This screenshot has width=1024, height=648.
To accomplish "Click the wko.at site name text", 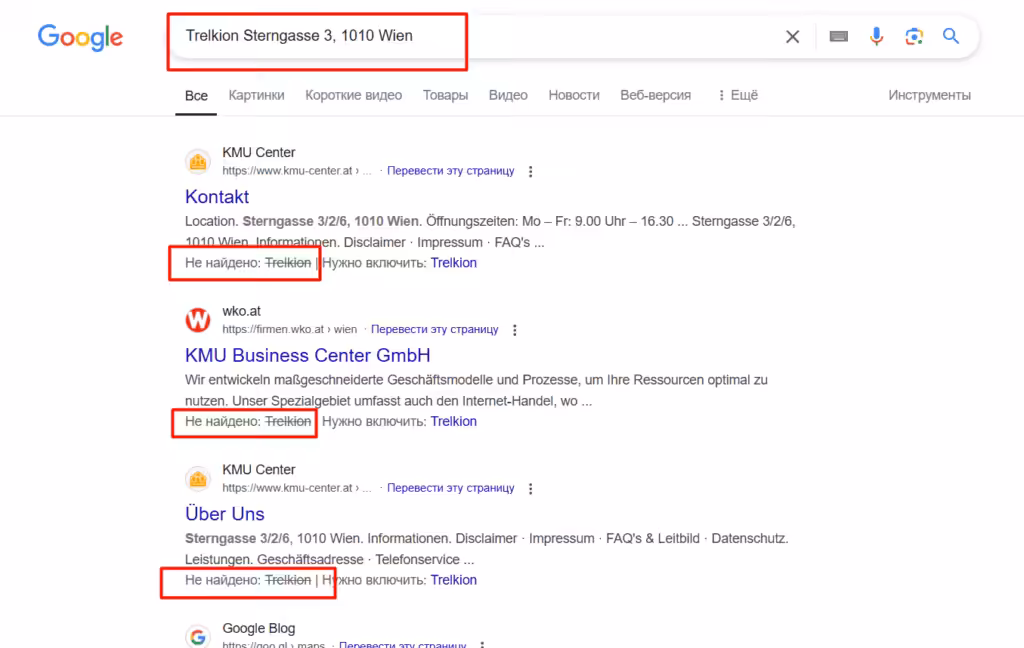I will click(x=241, y=311).
